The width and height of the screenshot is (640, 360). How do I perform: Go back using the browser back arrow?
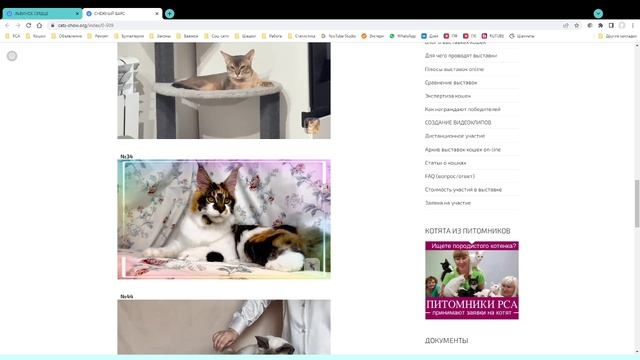[7, 25]
